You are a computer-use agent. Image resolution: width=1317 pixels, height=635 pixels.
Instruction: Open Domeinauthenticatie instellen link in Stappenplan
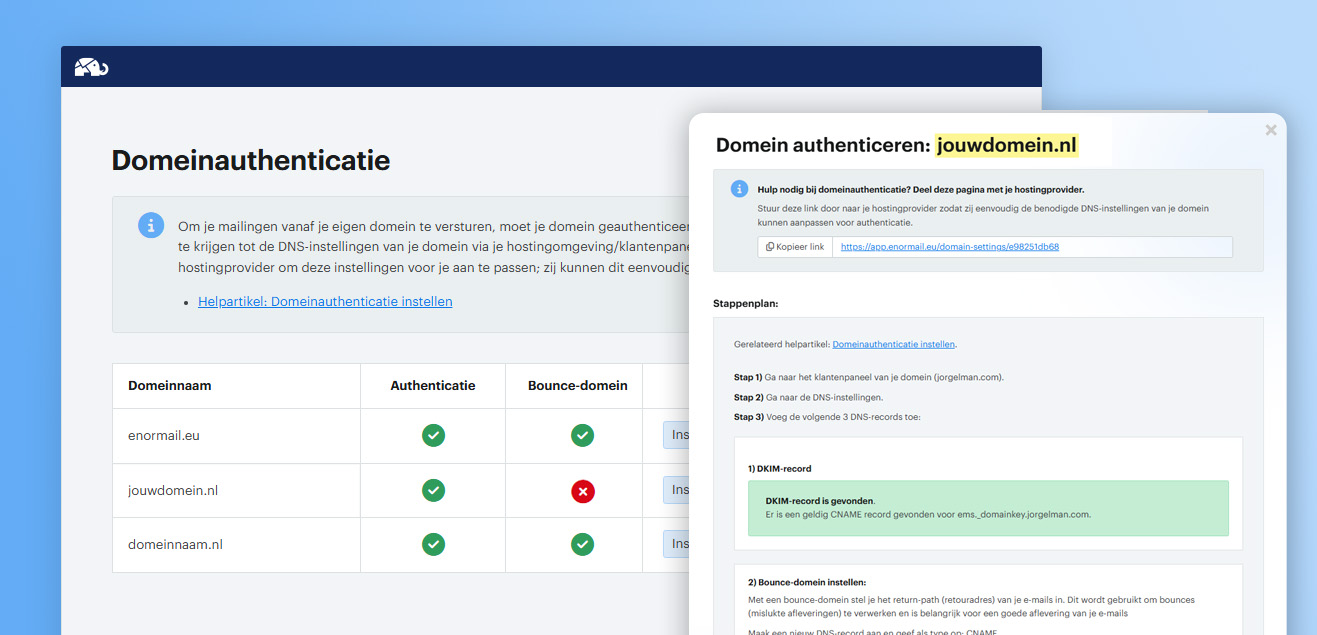point(894,344)
